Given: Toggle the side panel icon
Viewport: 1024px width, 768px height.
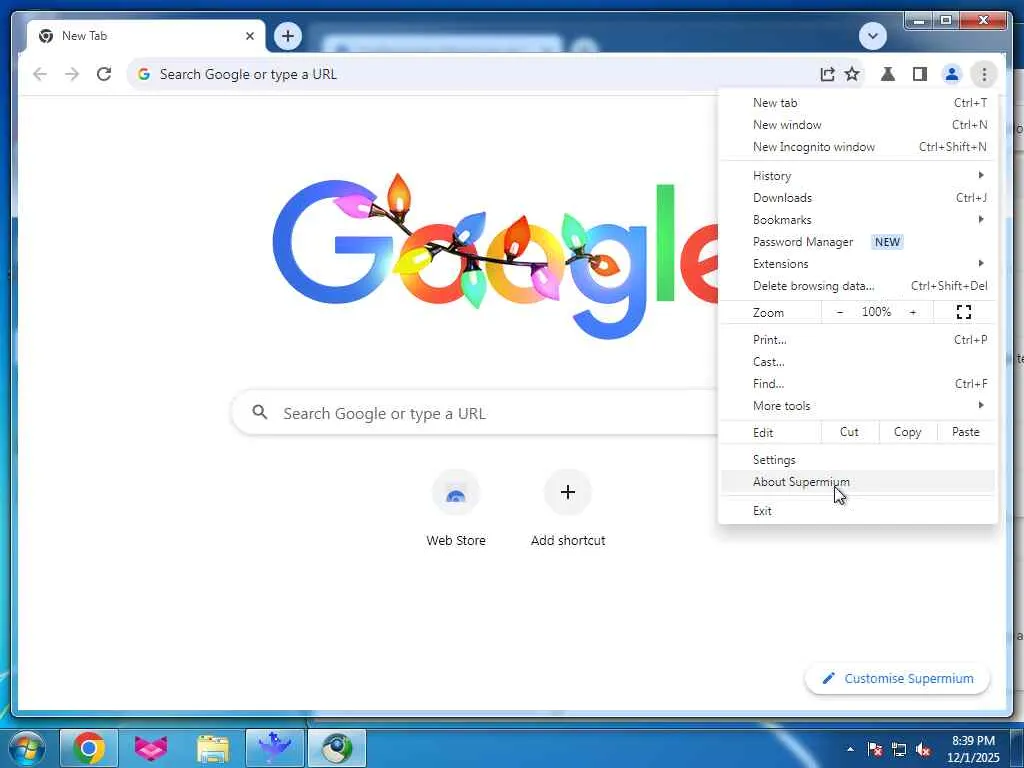Looking at the screenshot, I should 920,74.
